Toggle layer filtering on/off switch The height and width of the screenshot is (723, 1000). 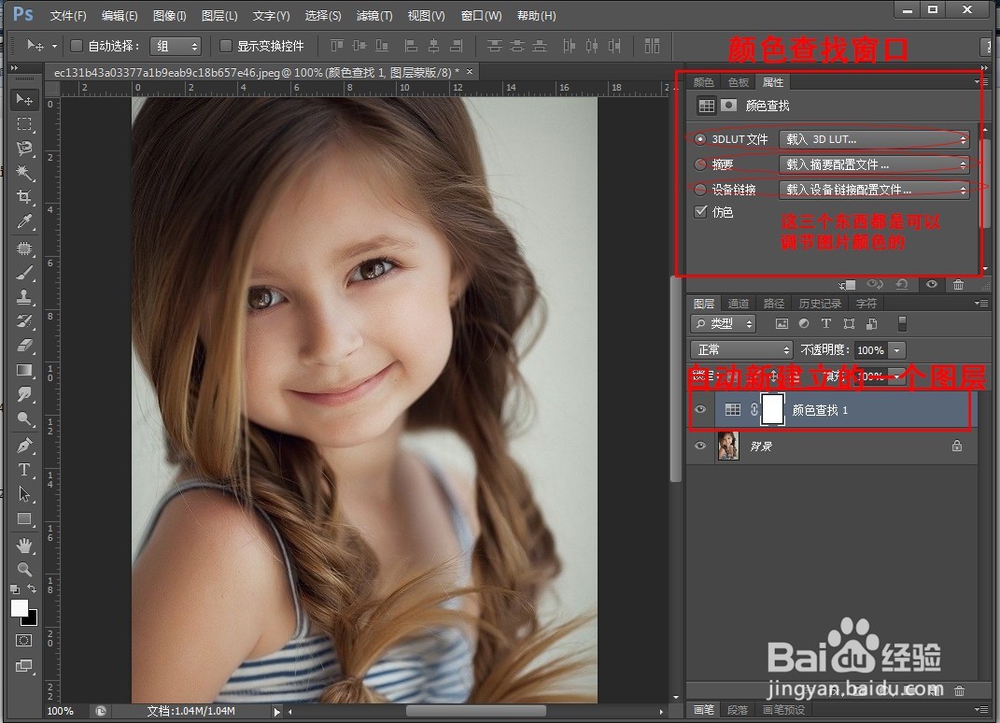coord(902,324)
